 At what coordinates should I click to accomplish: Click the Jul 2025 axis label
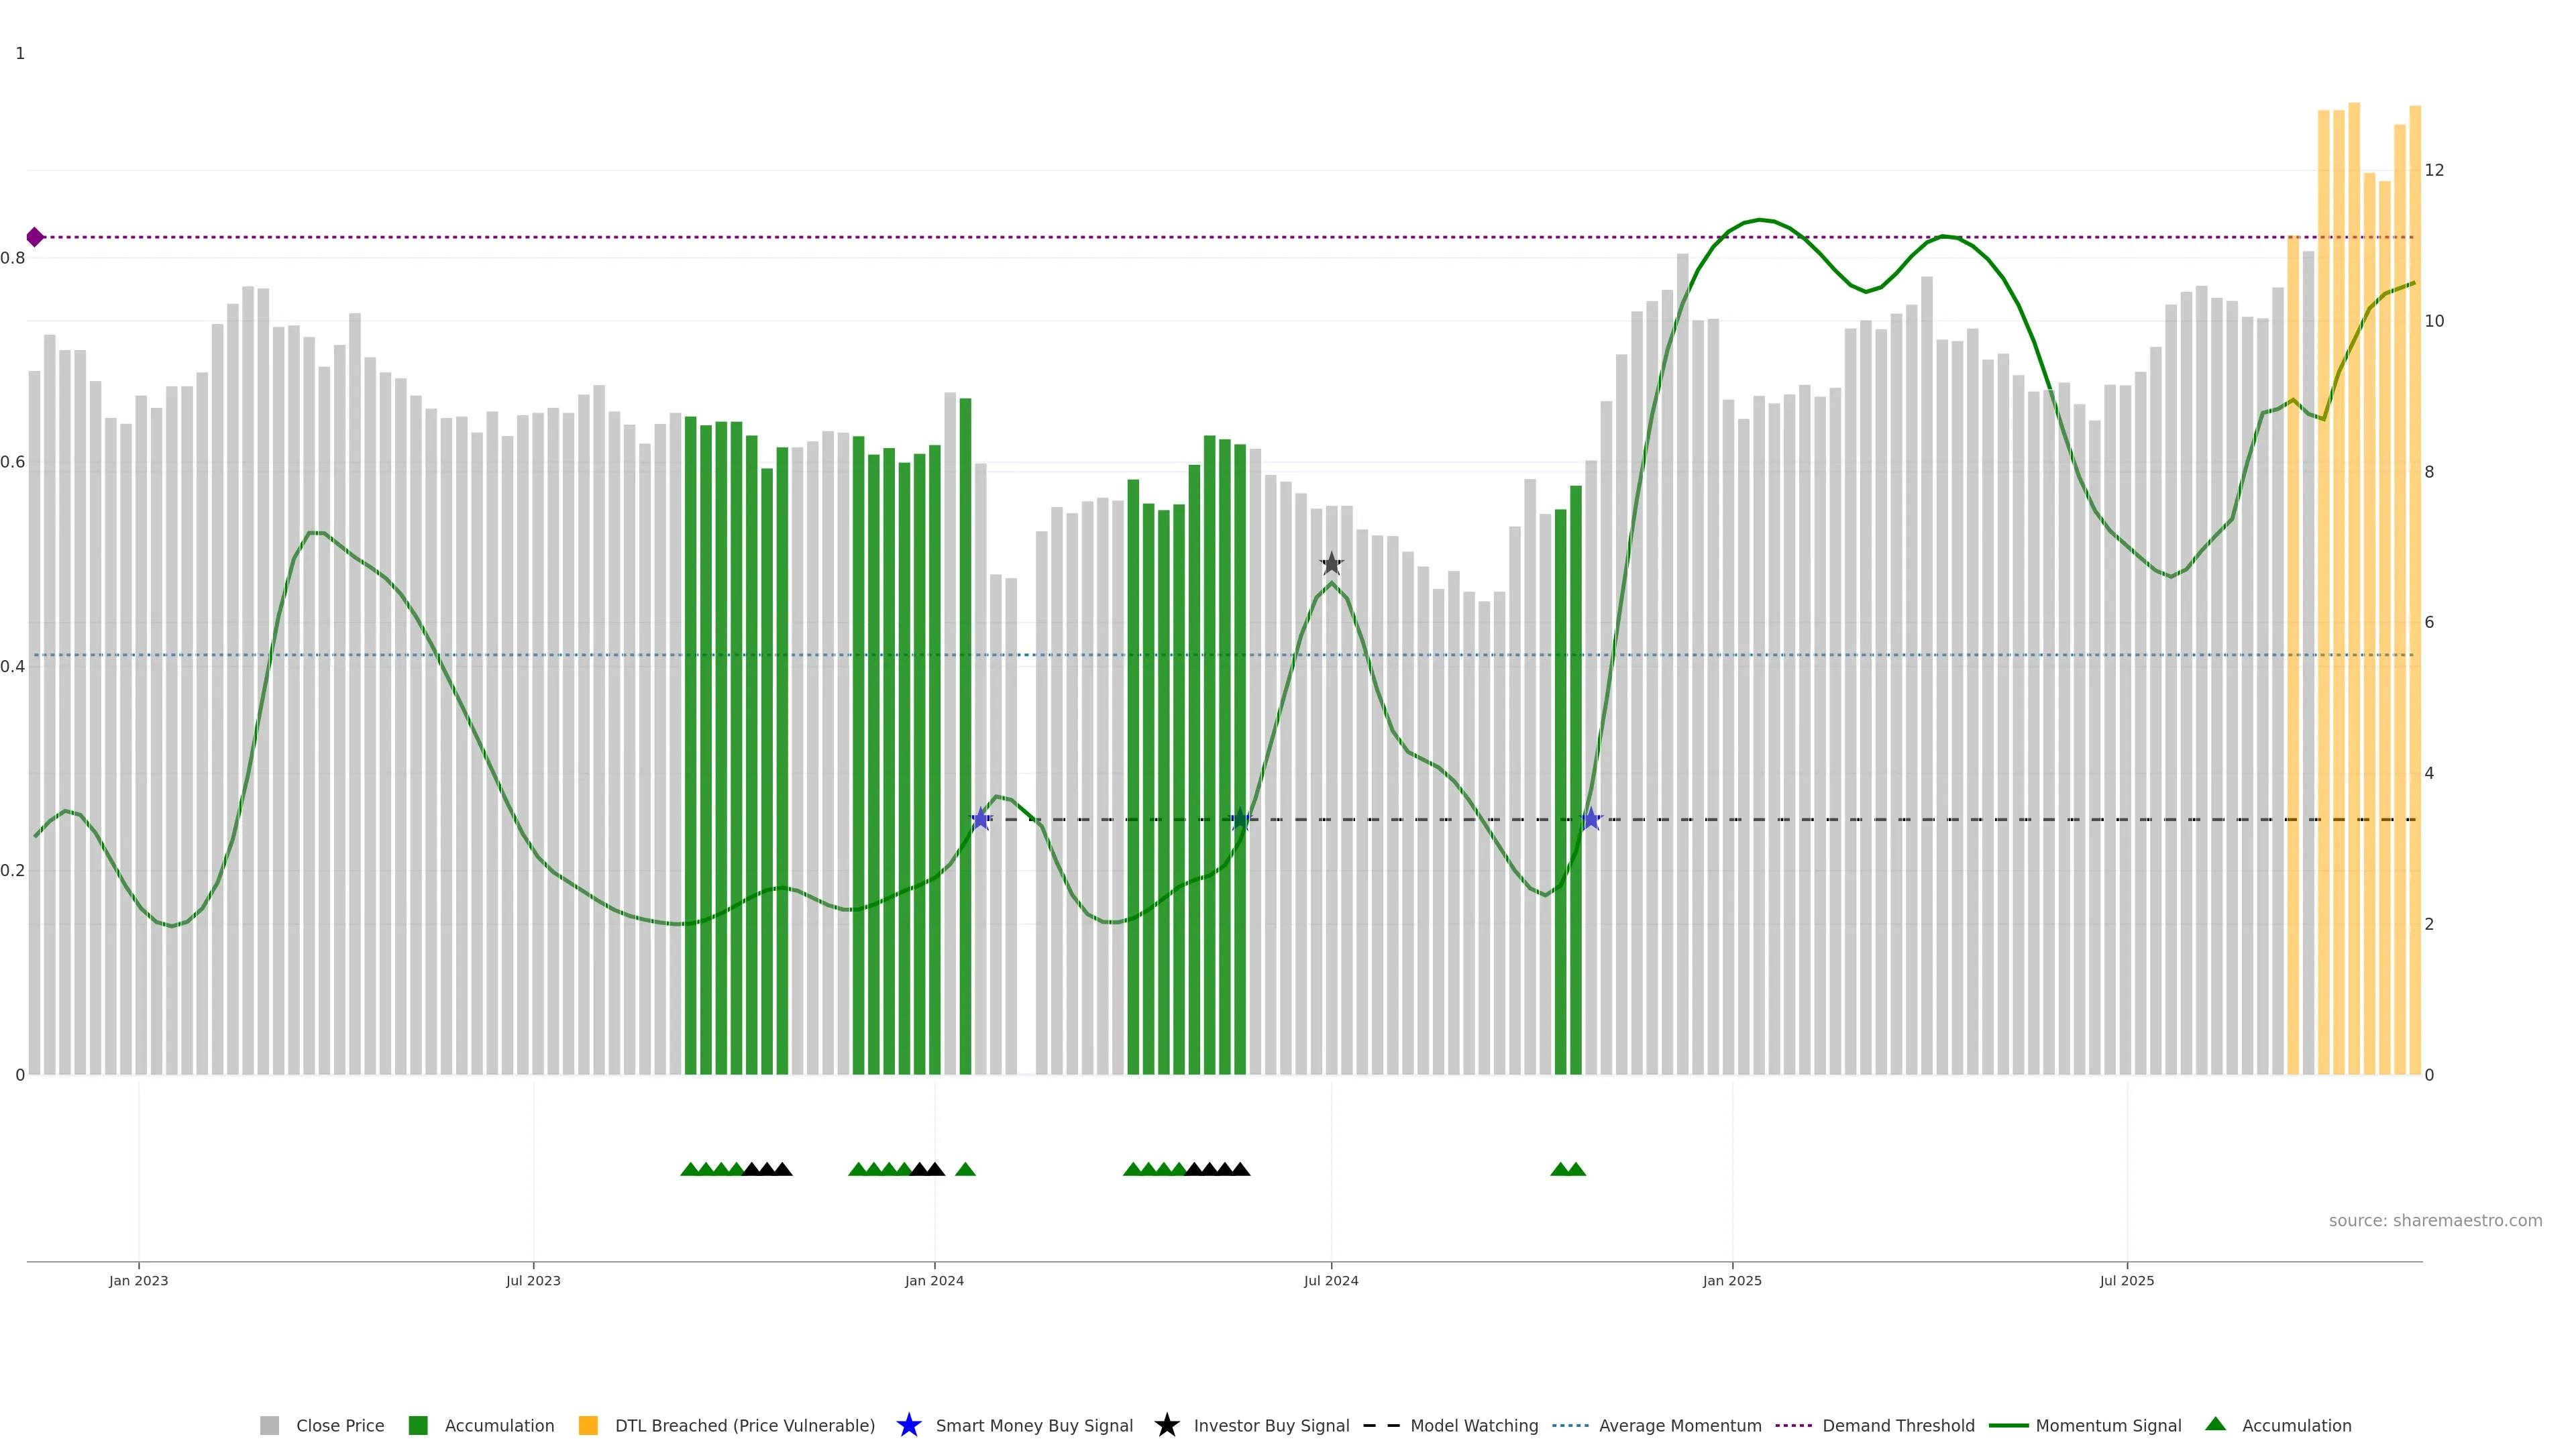2127,1280
